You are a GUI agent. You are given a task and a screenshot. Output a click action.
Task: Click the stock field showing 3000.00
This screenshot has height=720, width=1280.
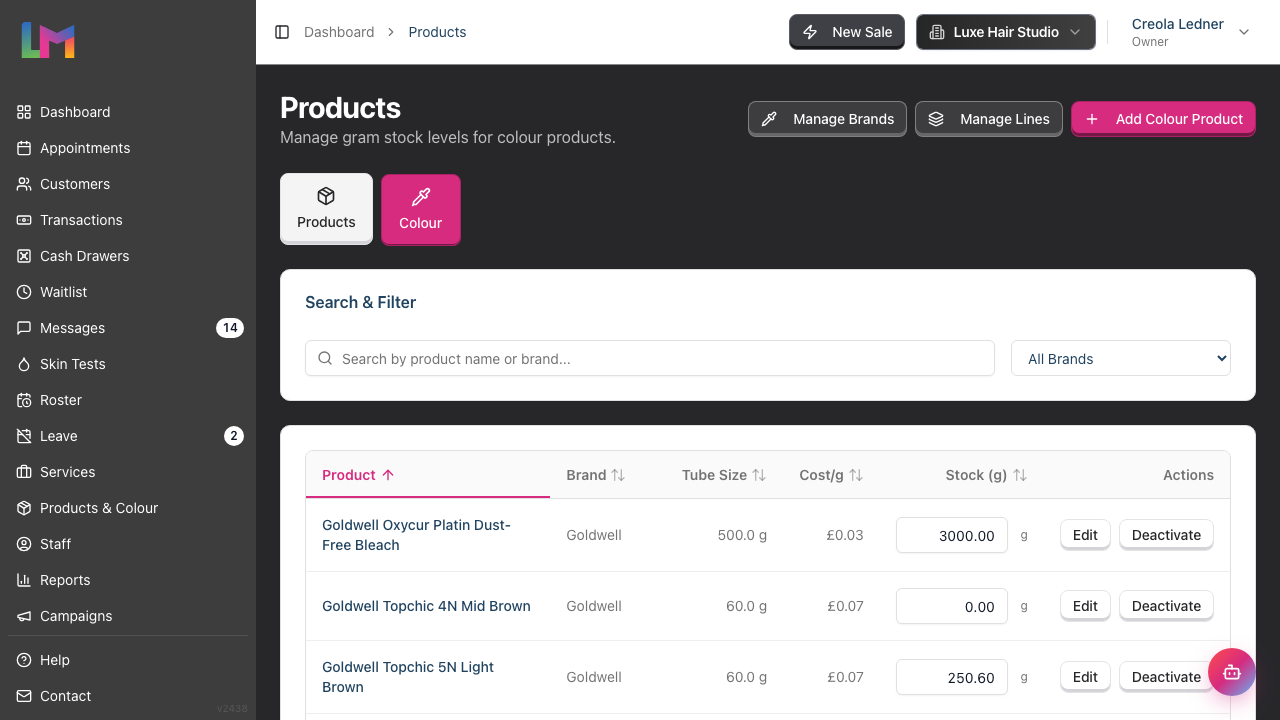pyautogui.click(x=952, y=535)
